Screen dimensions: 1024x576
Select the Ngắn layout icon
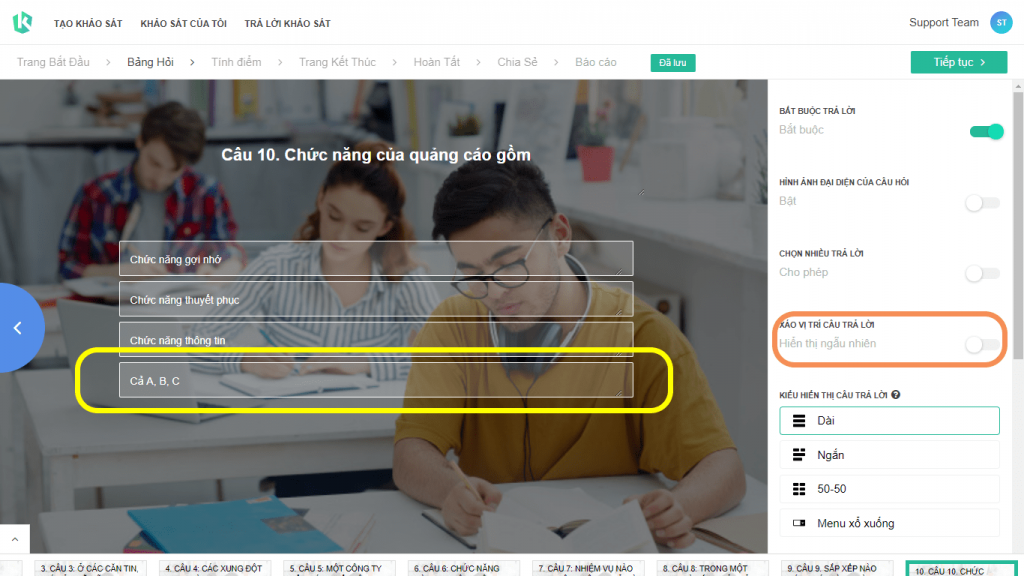799,455
